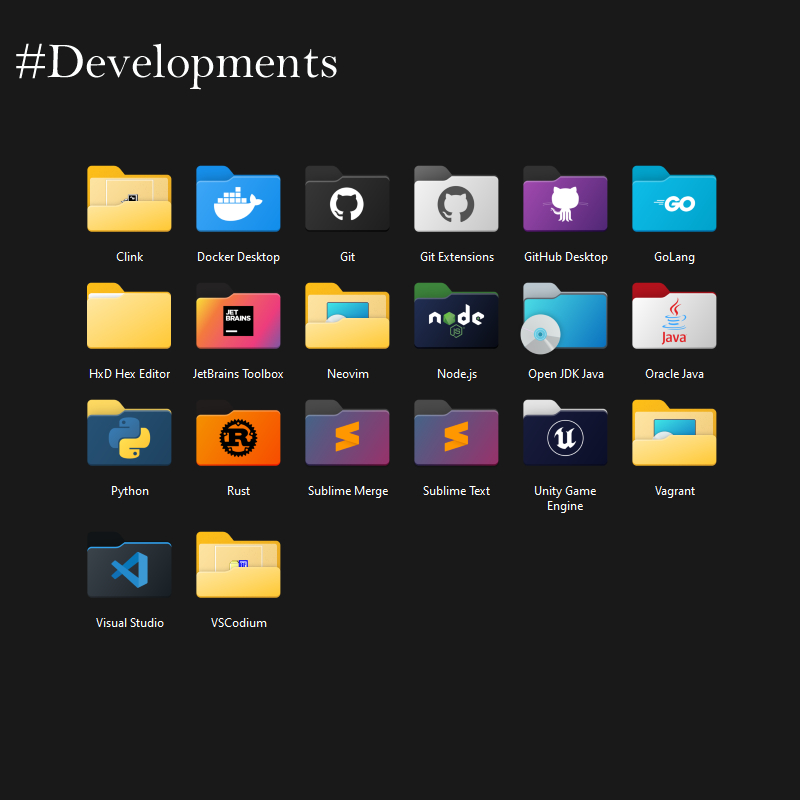Click the Open JDK Java folder
The height and width of the screenshot is (800, 800).
(x=565, y=317)
